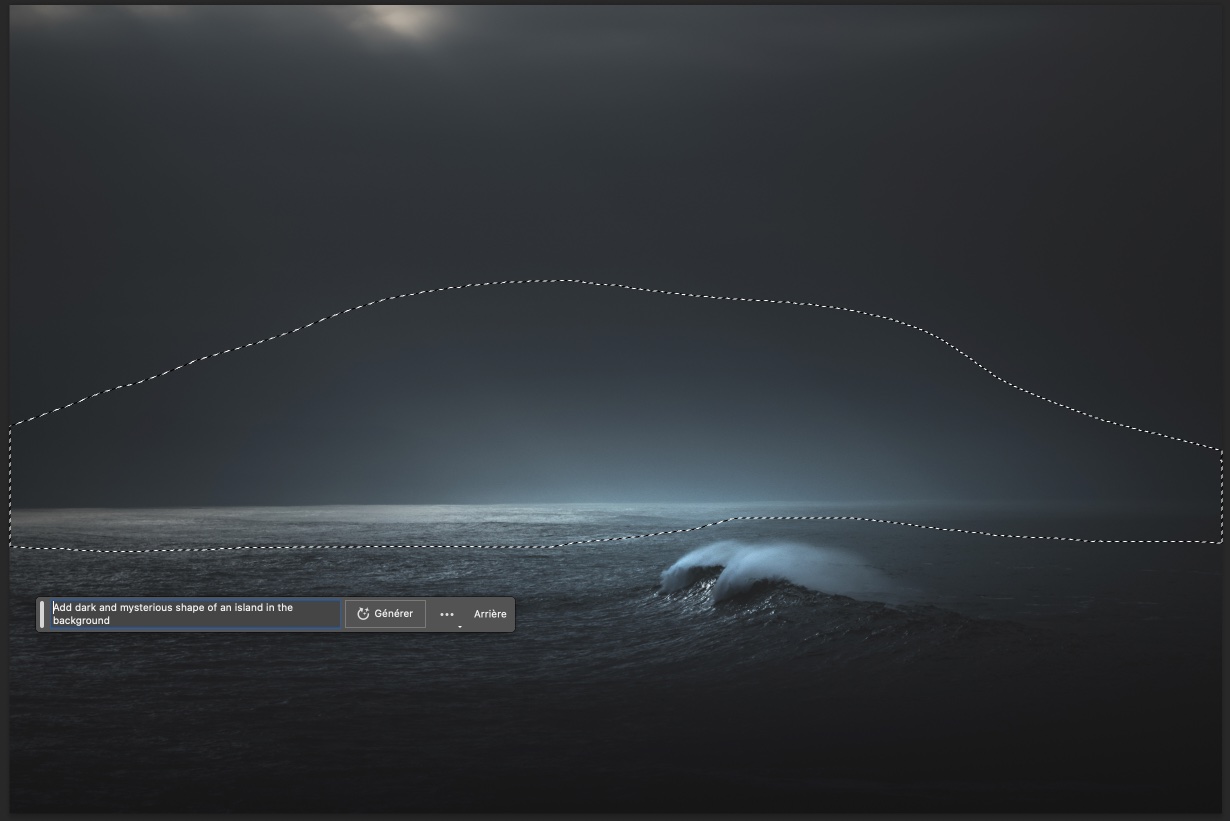Focus the generative fill prompt field
Viewport: 1230px width, 821px height.
click(x=195, y=614)
